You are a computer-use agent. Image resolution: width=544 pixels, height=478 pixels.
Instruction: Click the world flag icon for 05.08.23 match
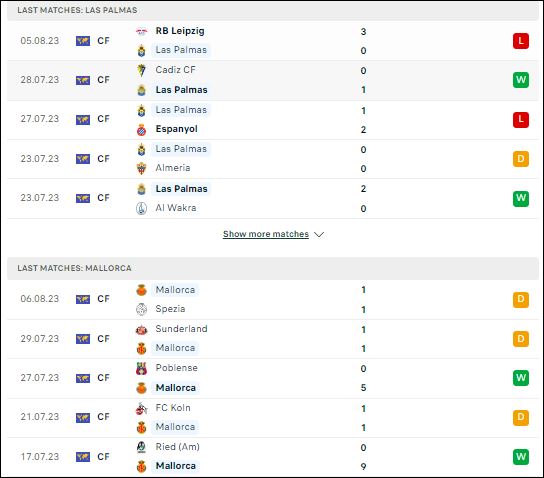pyautogui.click(x=83, y=41)
